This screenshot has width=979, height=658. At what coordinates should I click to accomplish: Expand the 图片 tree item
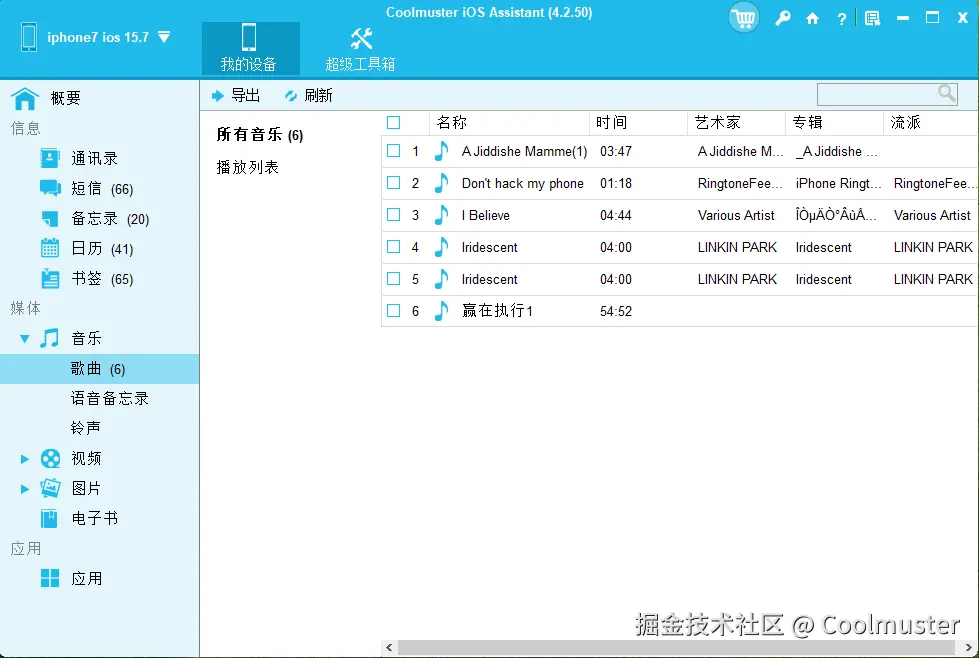pyautogui.click(x=24, y=488)
